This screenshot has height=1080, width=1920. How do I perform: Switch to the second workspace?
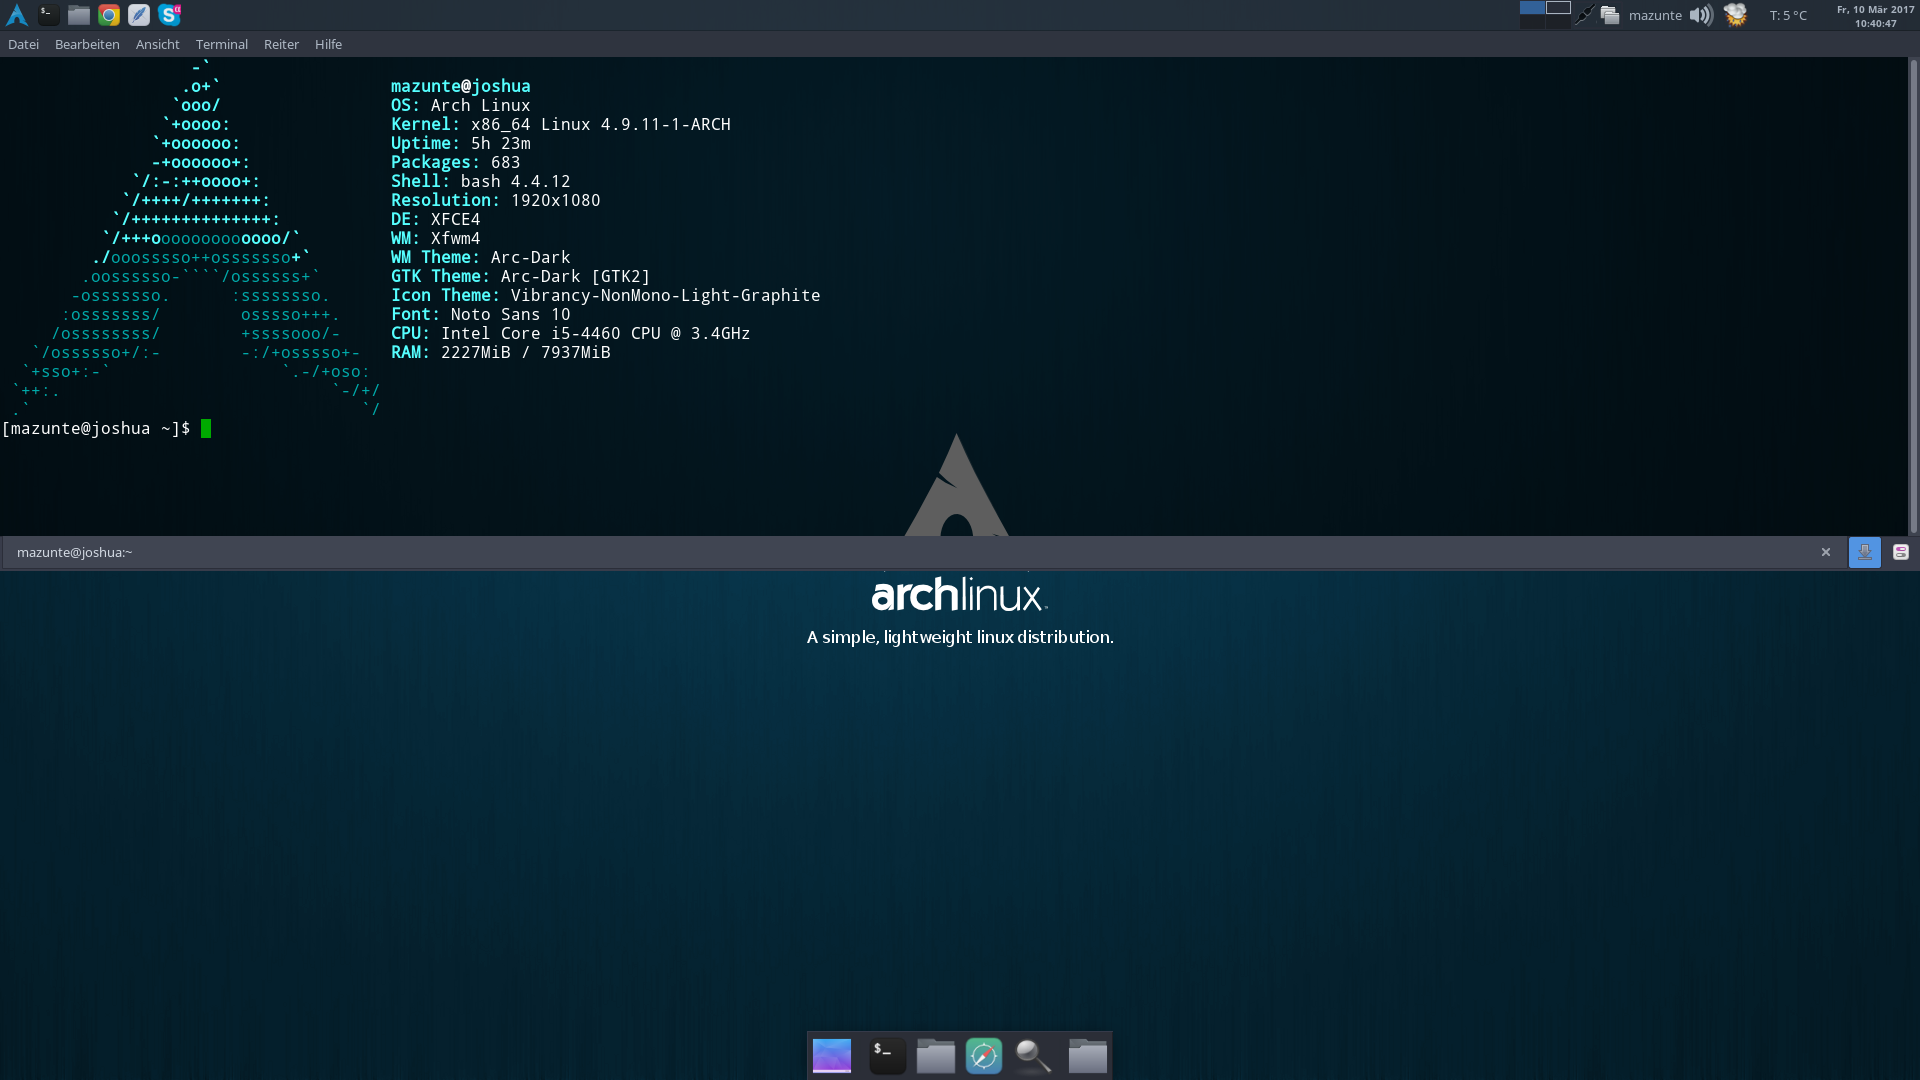point(1558,8)
